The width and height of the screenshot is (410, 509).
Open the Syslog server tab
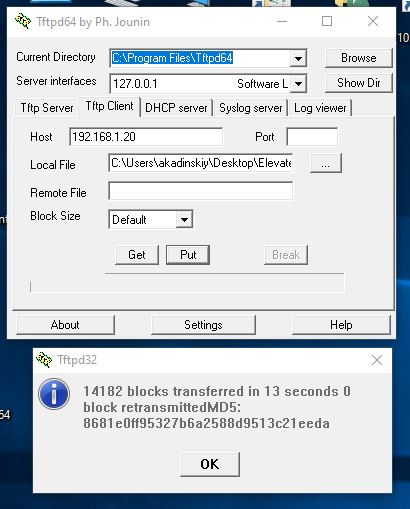point(251,108)
